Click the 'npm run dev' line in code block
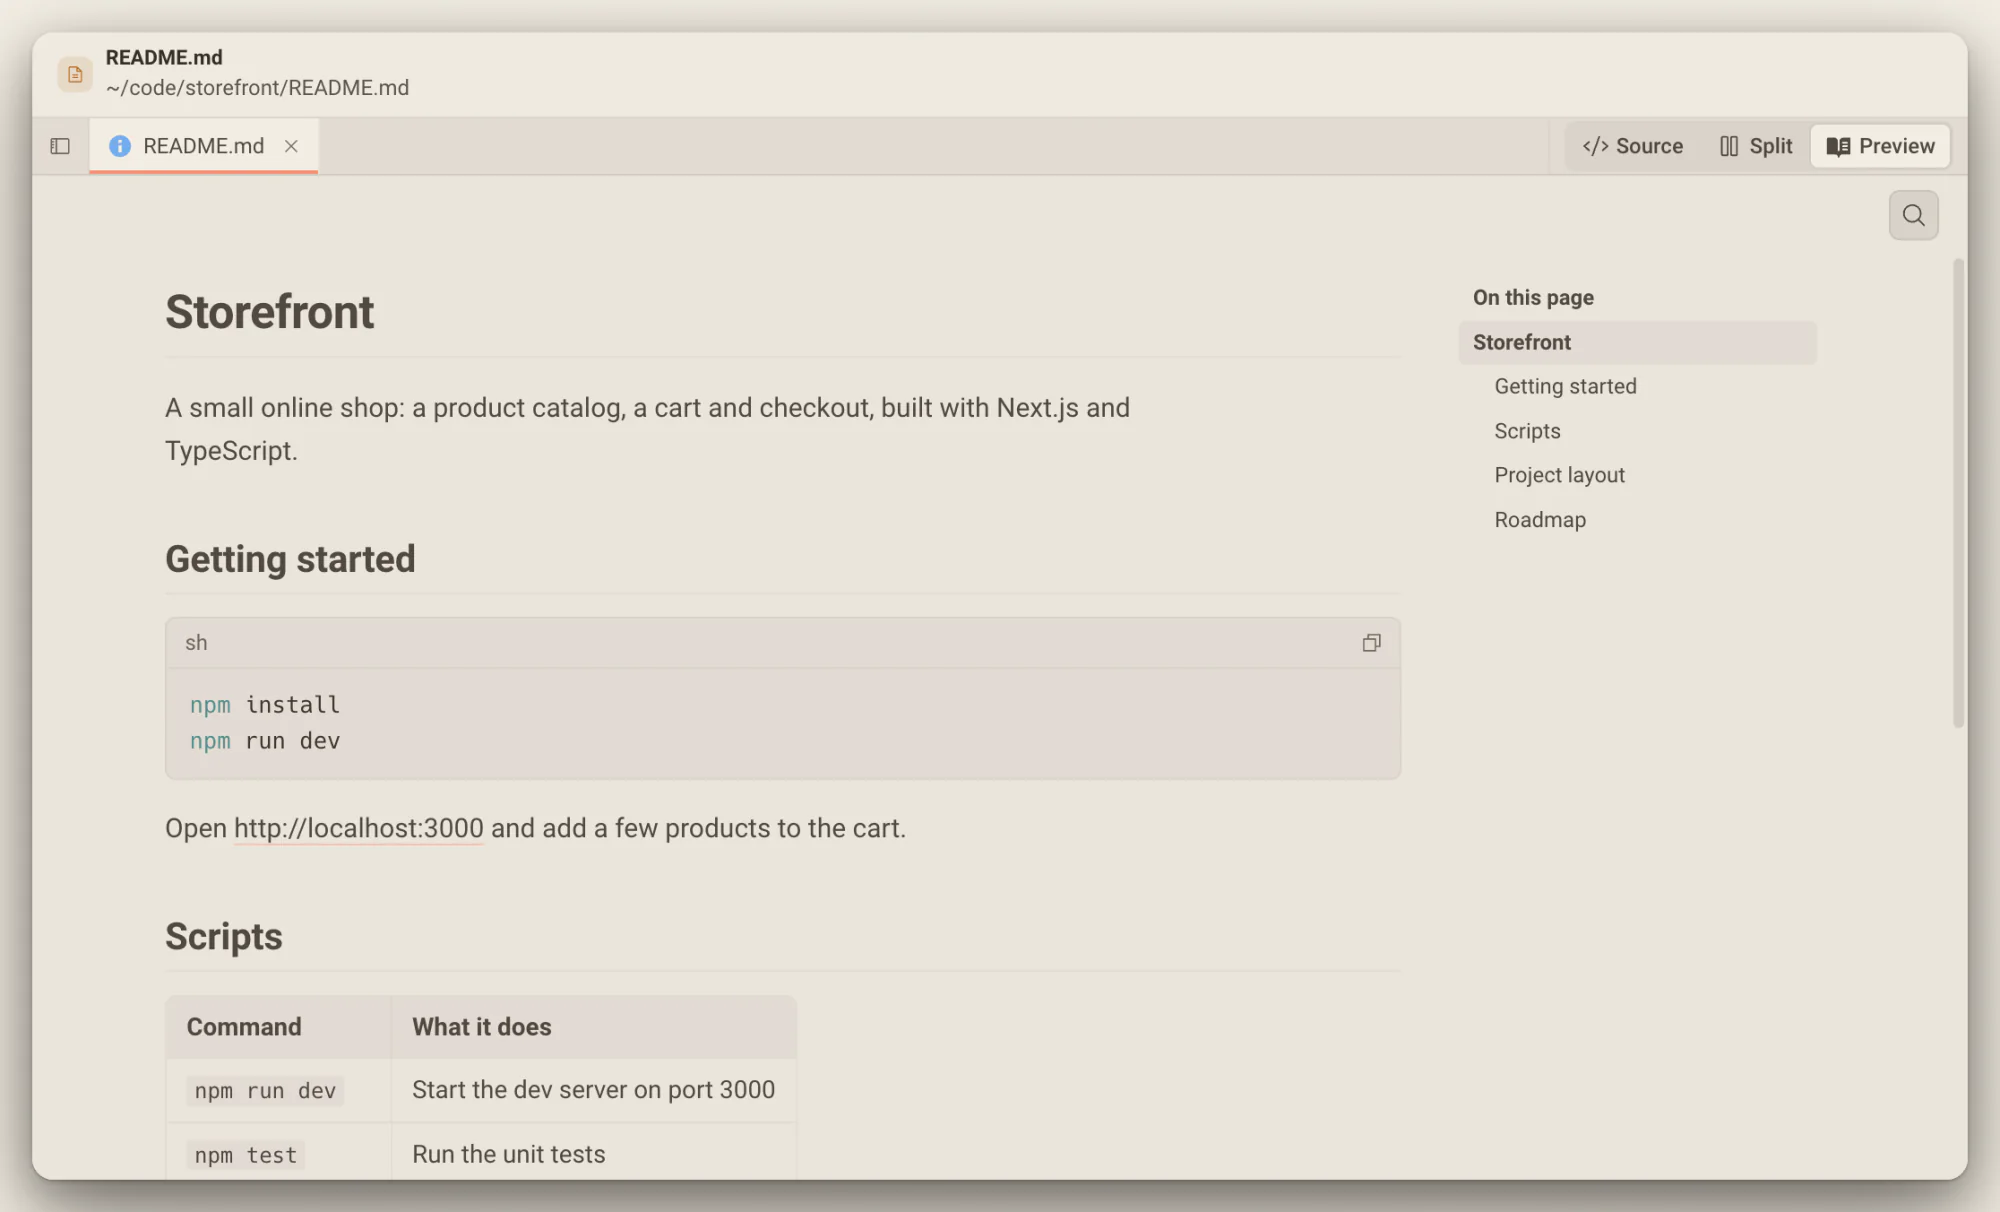Screen dimensions: 2000x1212 click(265, 741)
